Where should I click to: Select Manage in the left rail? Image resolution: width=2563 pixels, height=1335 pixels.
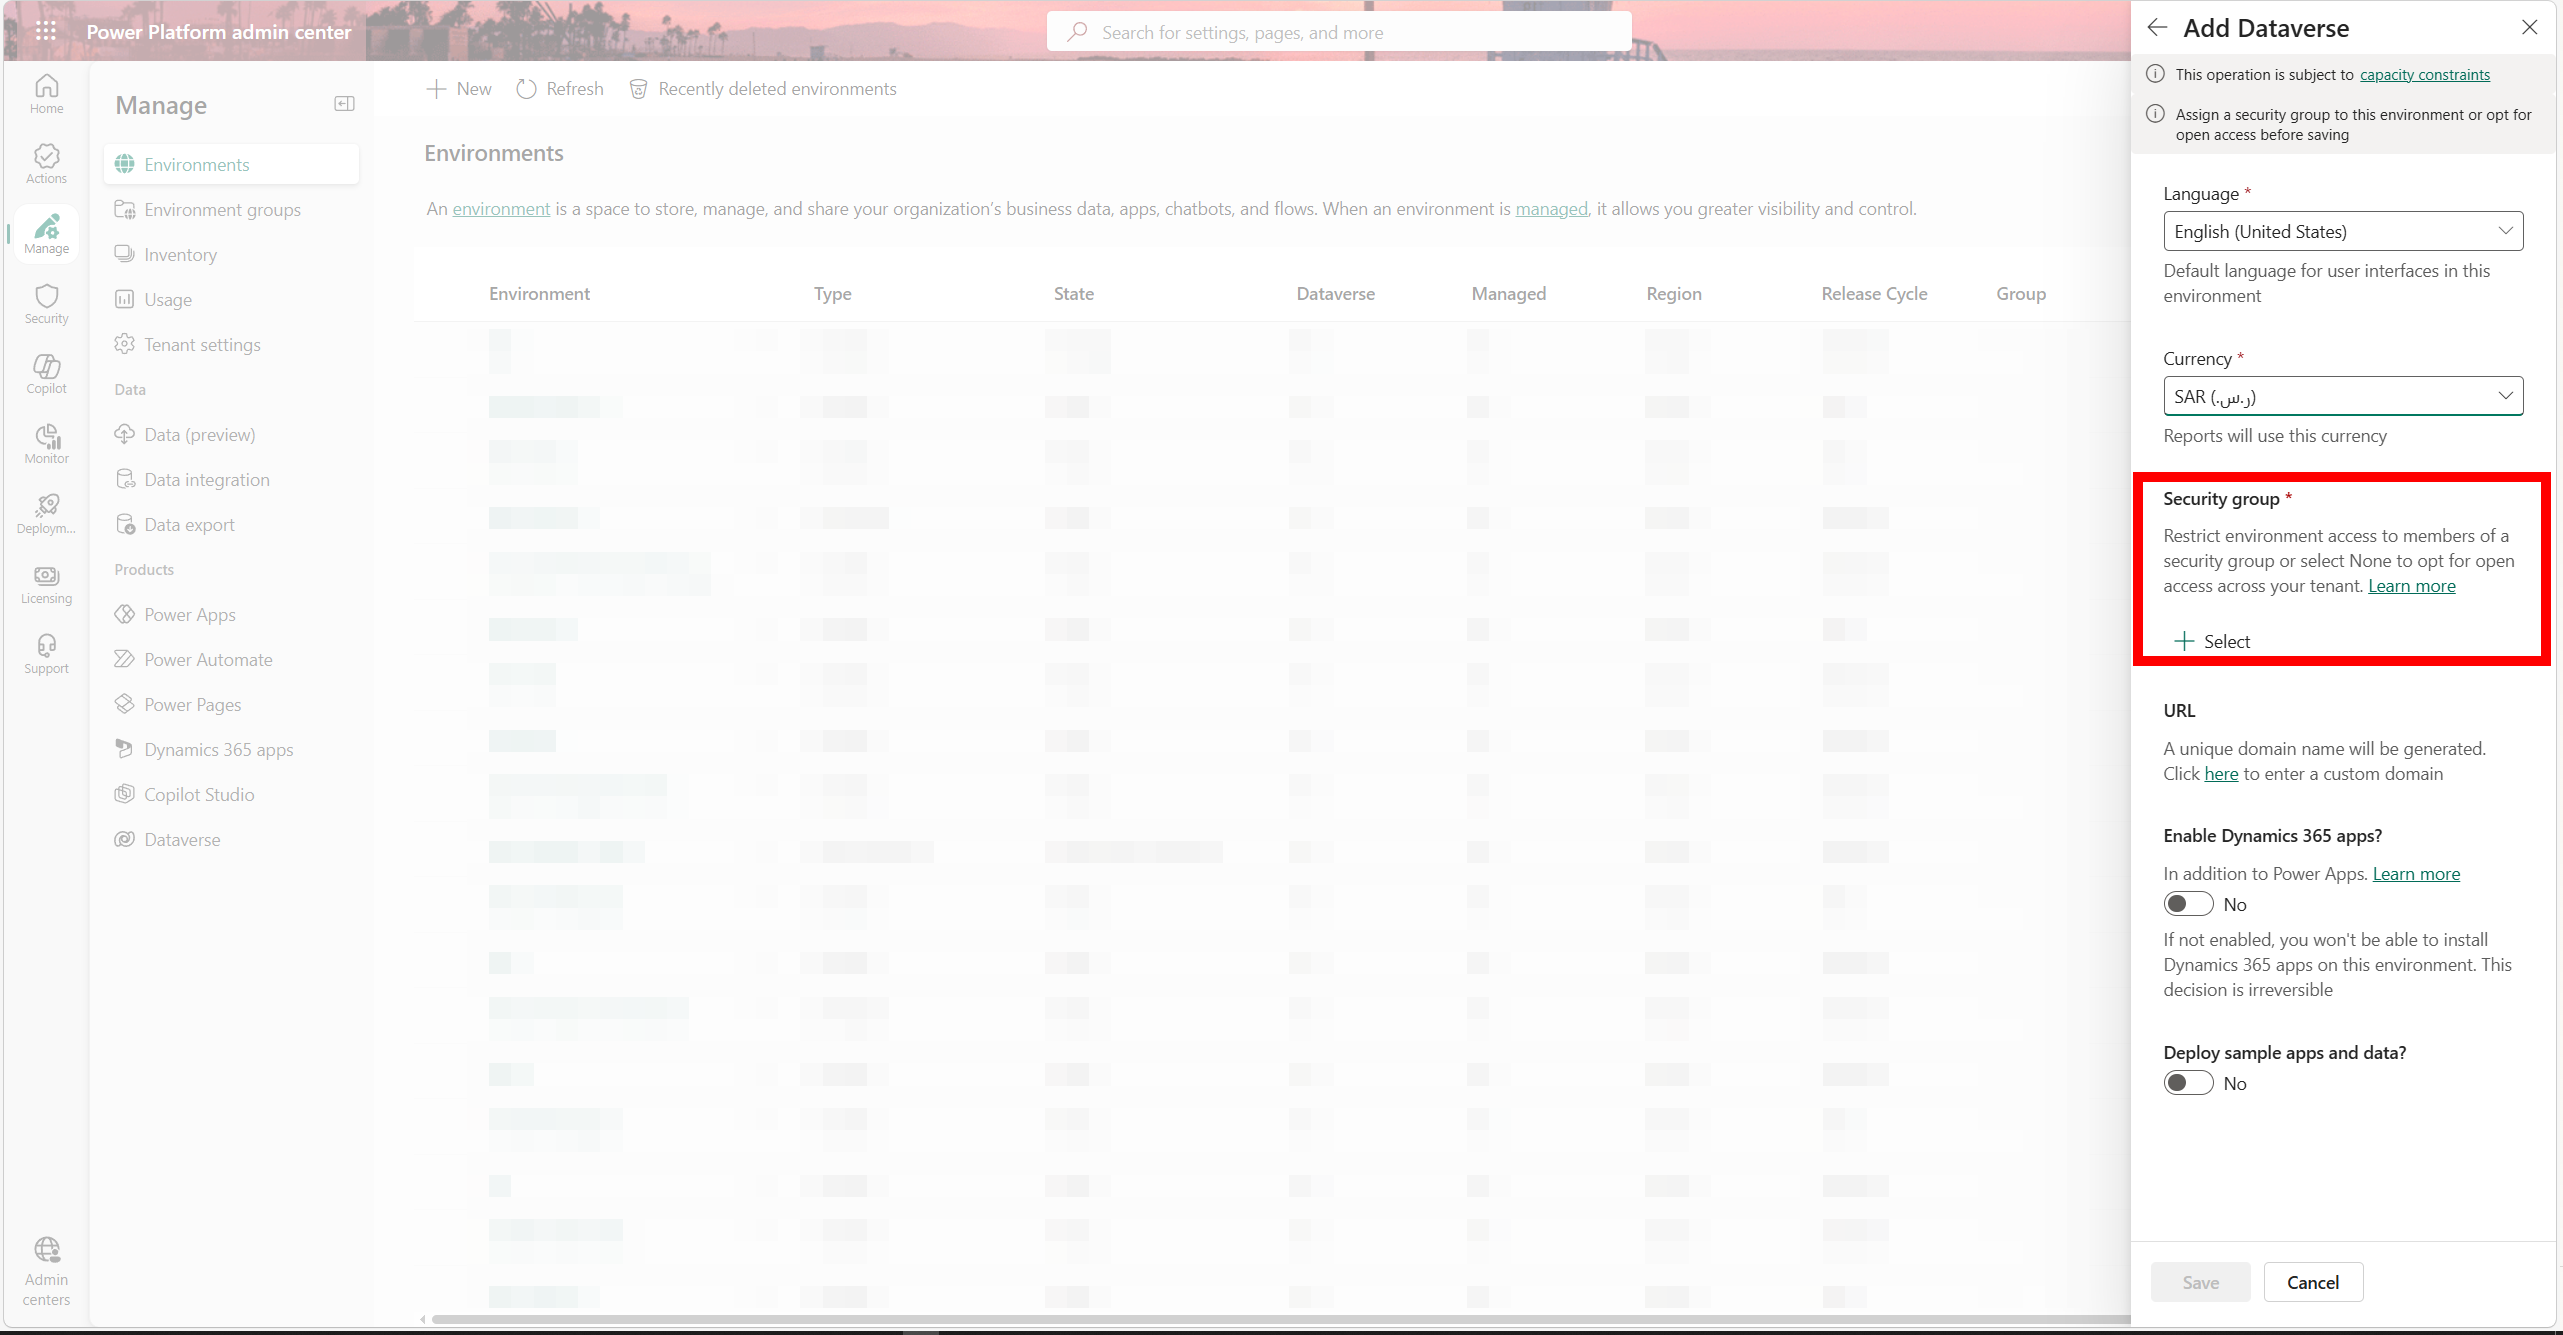[x=46, y=234]
